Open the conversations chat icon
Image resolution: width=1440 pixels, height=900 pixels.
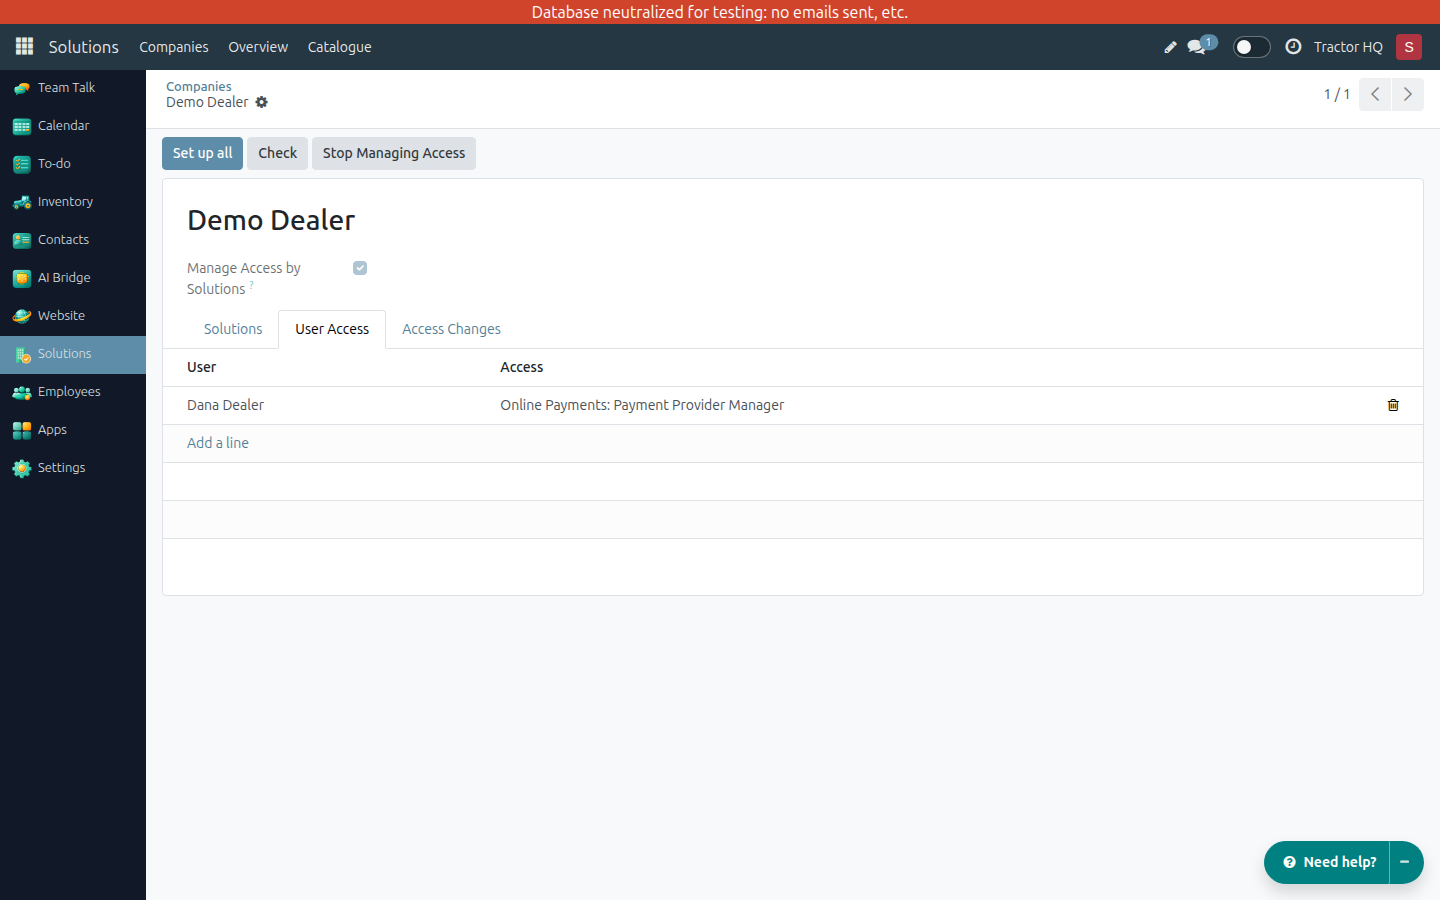pos(1198,47)
